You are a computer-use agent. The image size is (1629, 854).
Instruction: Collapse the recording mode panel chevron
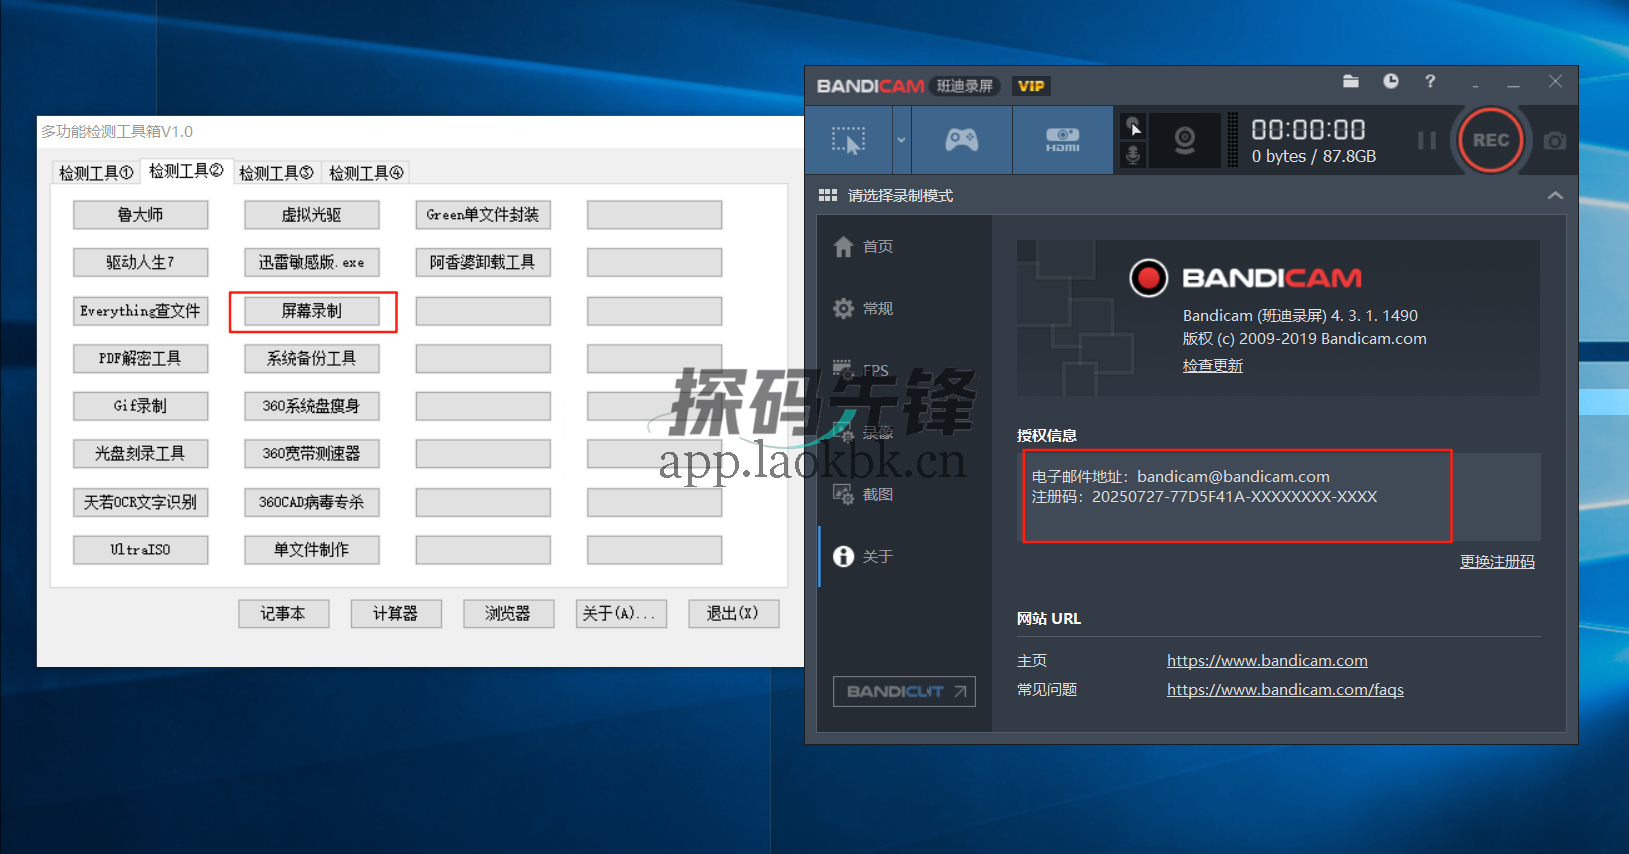(1555, 195)
